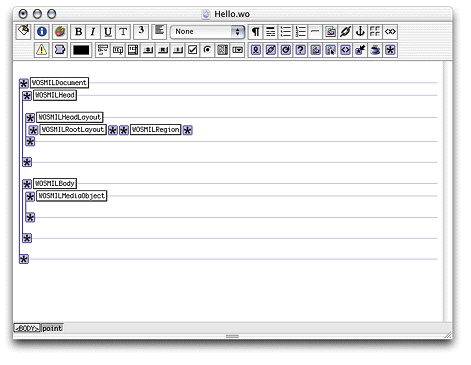The image size is (471, 365).
Task: Insert a browser list element
Action: click(x=222, y=50)
